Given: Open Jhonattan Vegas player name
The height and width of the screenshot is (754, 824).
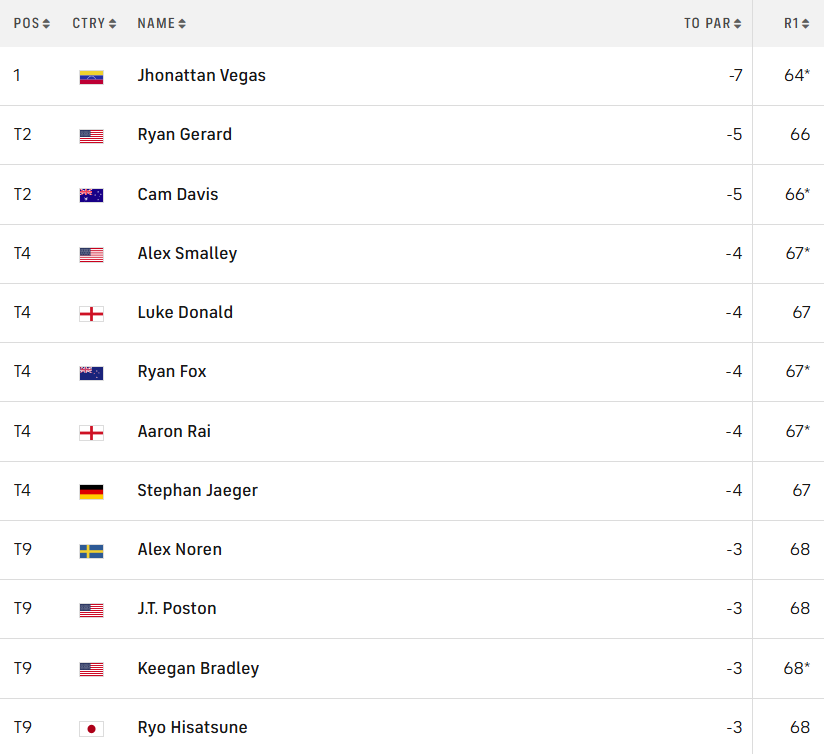Looking at the screenshot, I should click(201, 76).
